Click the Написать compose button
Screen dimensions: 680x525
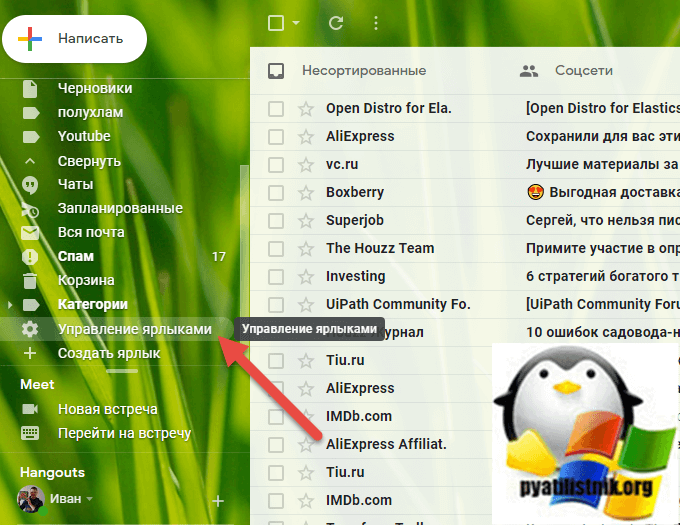pyautogui.click(x=75, y=39)
